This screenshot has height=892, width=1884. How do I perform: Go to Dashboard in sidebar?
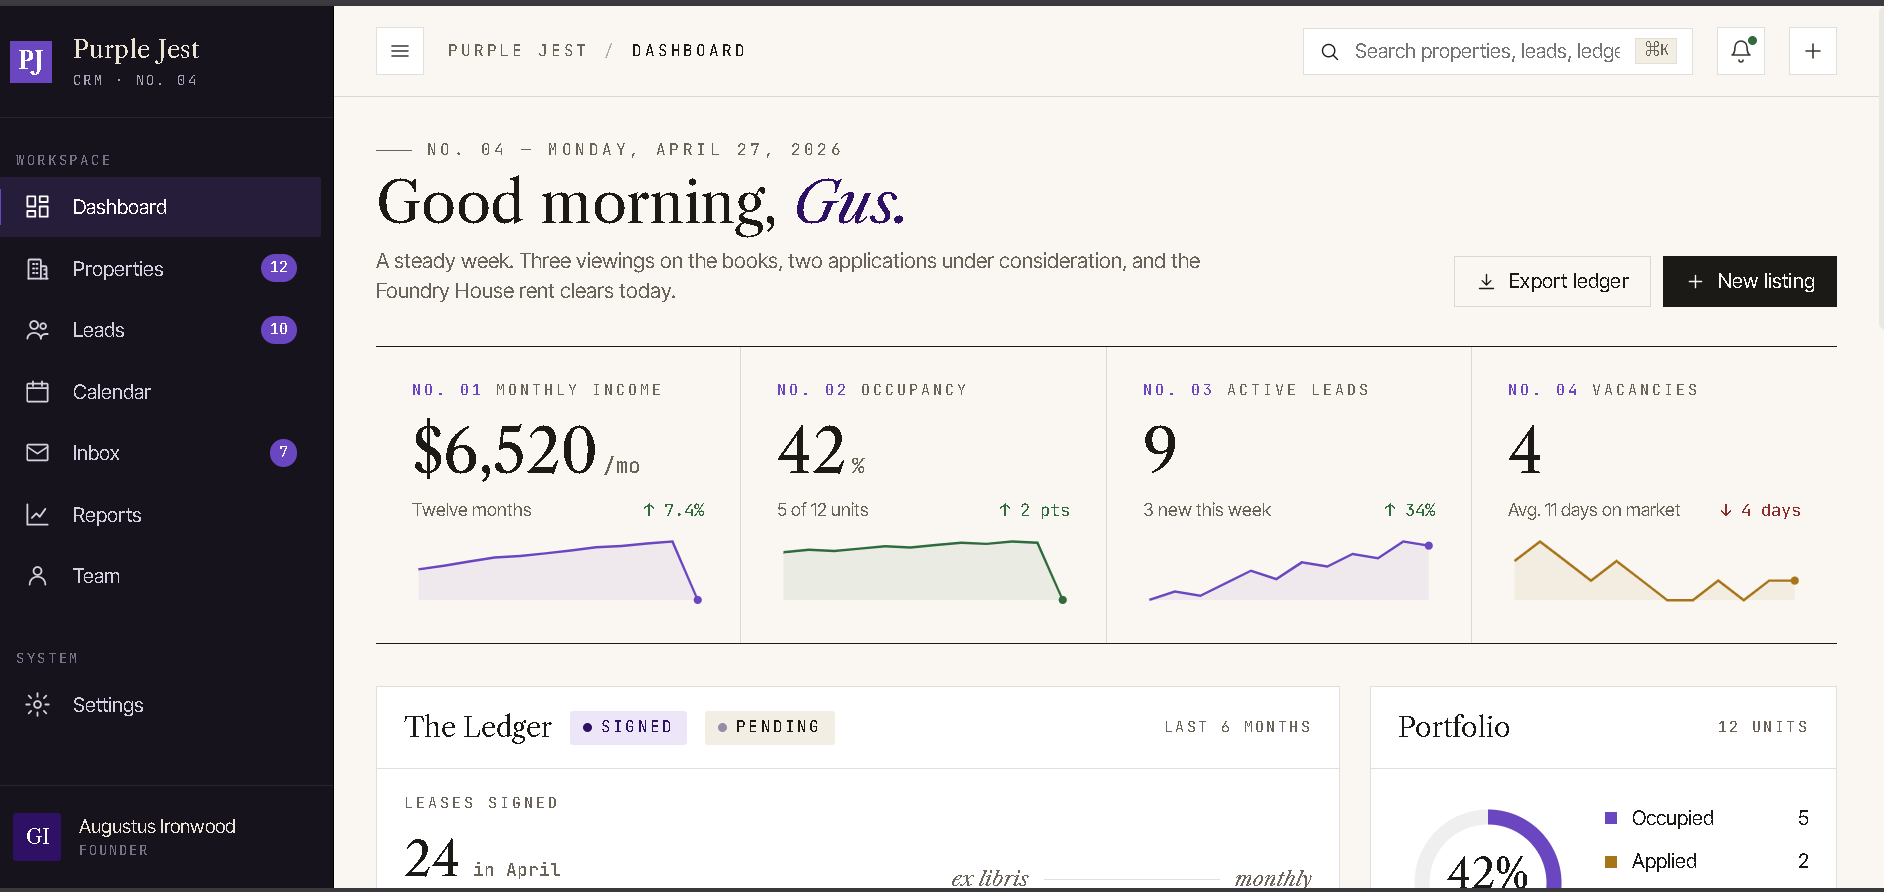point(161,207)
